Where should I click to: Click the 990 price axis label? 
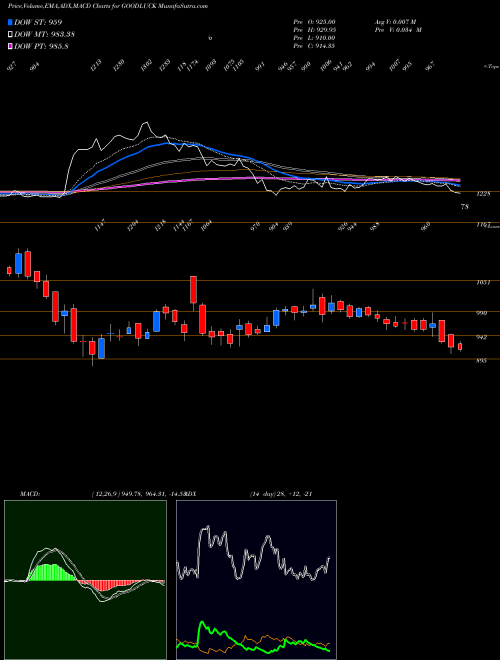pyautogui.click(x=482, y=313)
